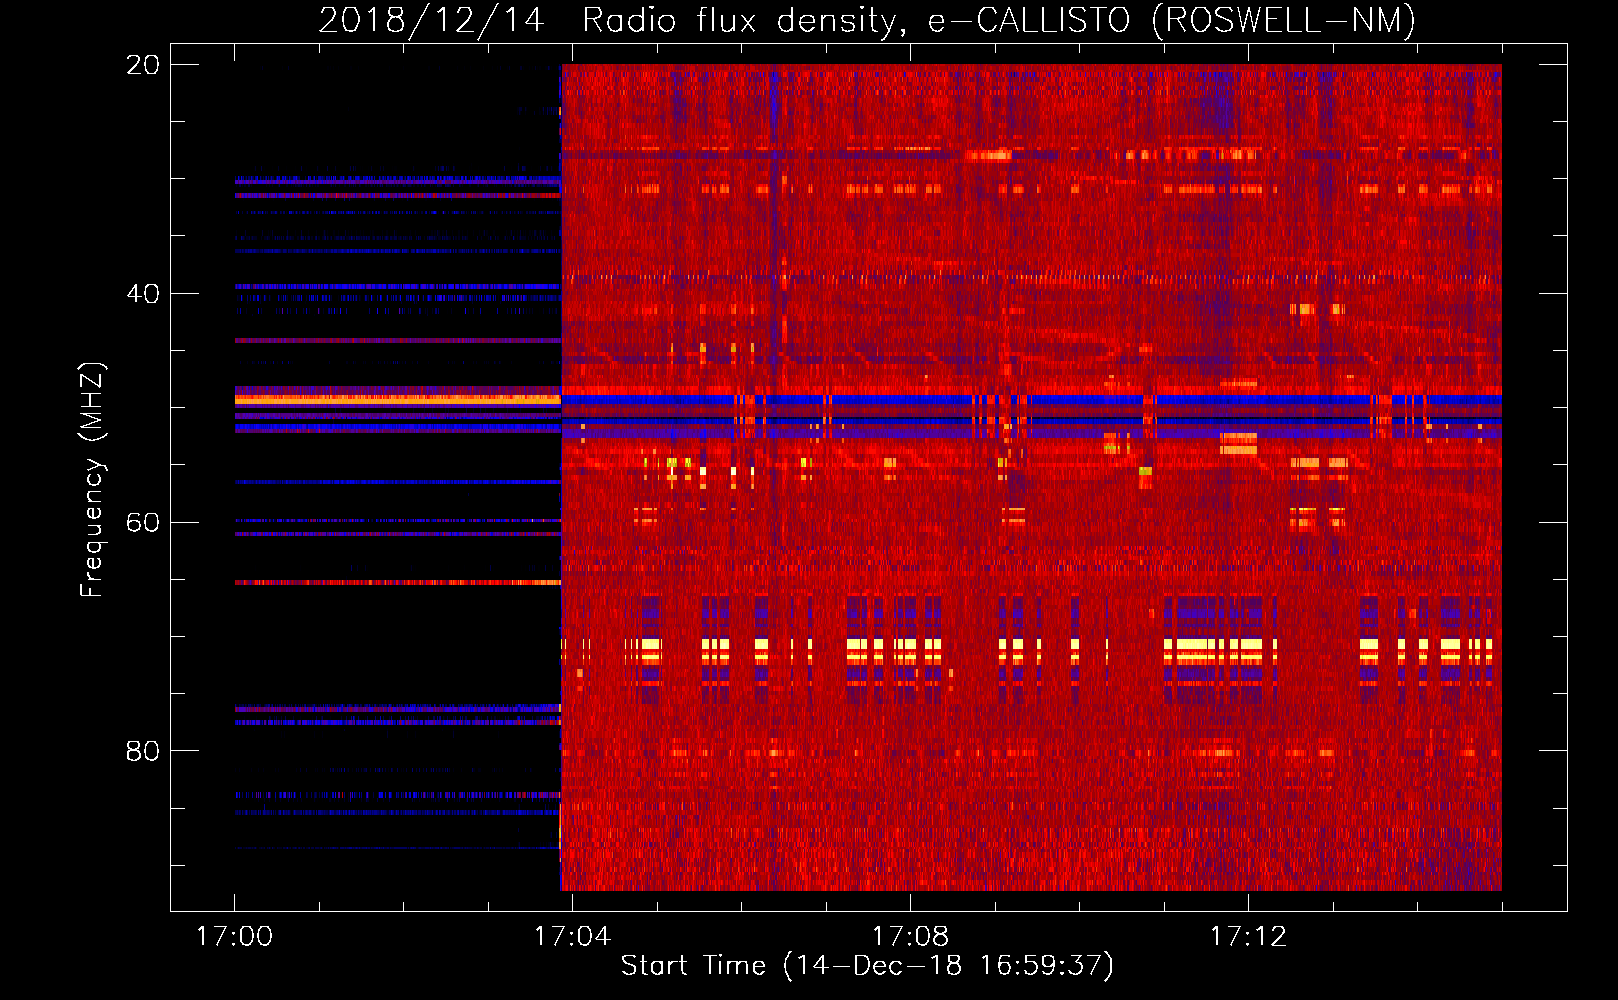Click the 'Start Time (14-Dec-18 16:59:37)' label
This screenshot has height=1000, width=1618.
tap(867, 966)
